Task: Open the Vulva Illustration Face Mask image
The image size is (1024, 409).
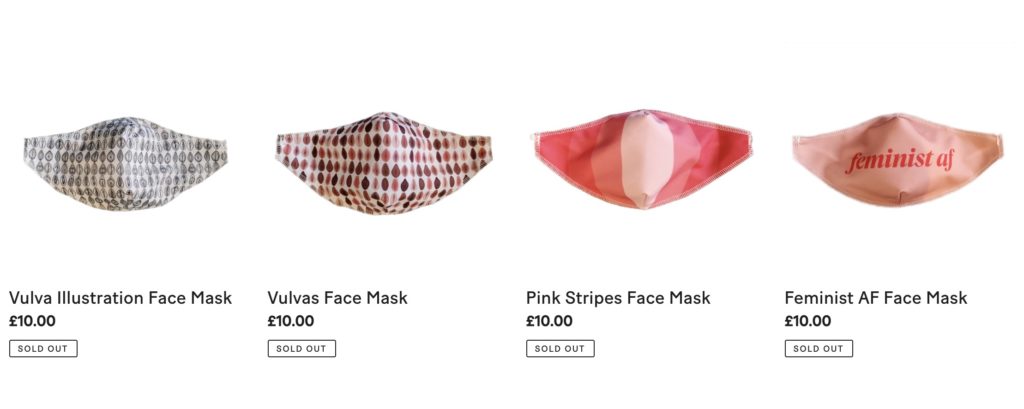Action: (125, 165)
